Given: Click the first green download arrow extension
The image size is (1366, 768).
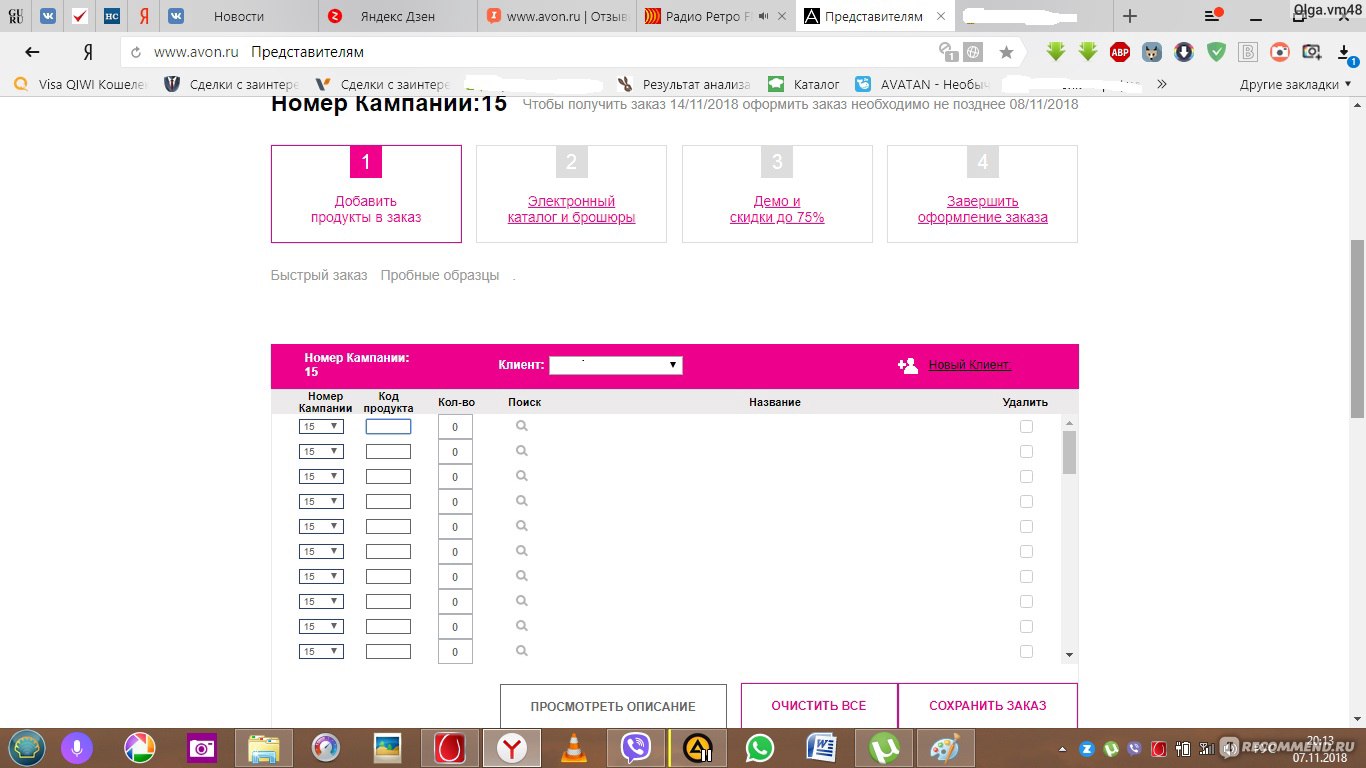Looking at the screenshot, I should tap(1056, 52).
